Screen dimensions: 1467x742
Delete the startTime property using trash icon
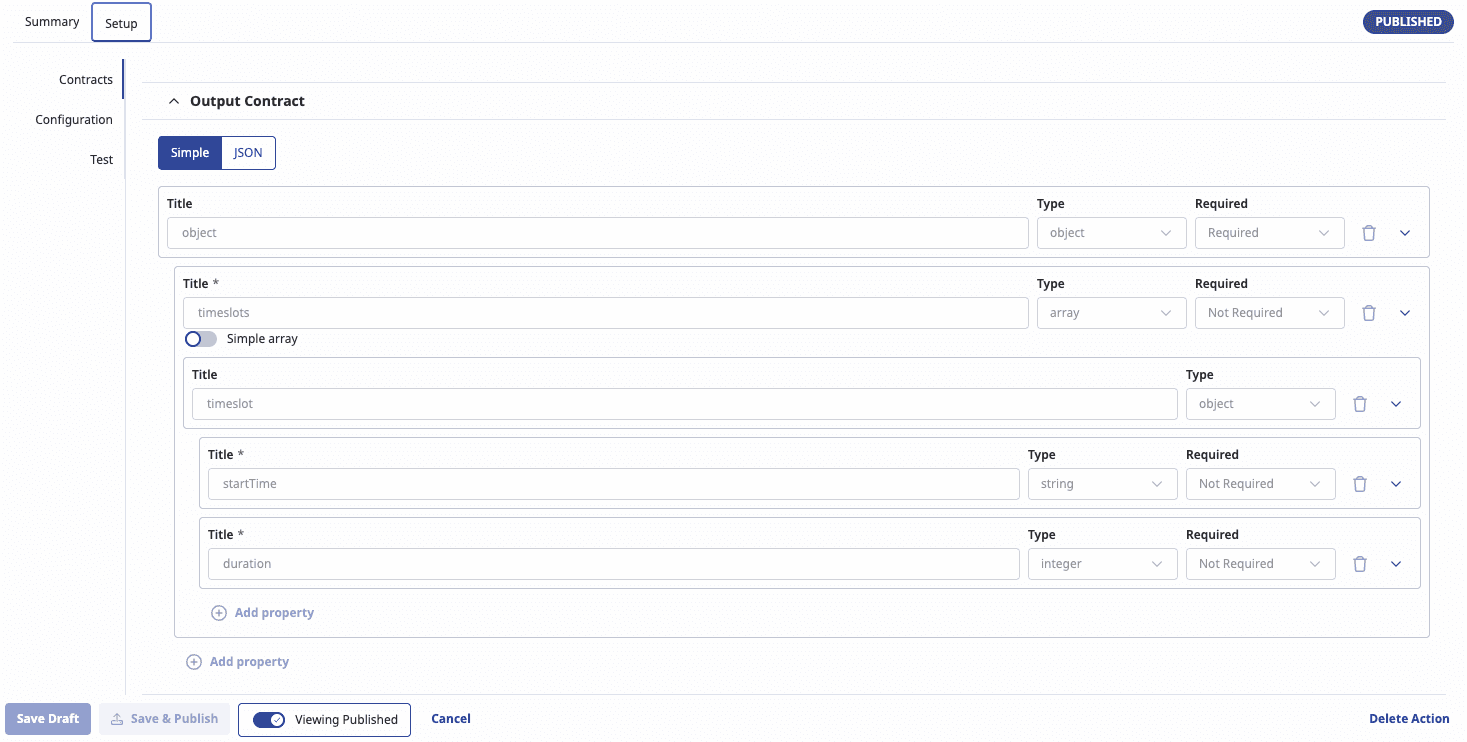point(1360,483)
